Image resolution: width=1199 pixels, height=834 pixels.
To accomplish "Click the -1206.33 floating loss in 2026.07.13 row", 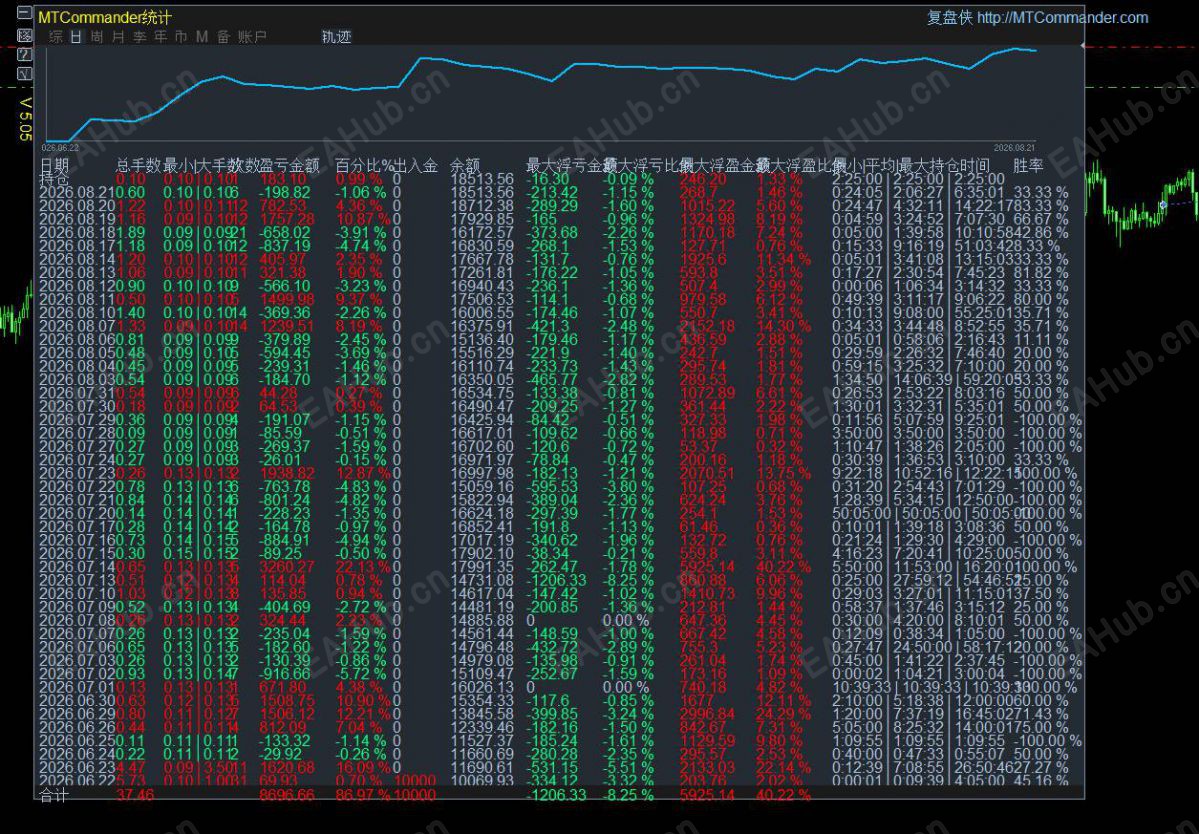I will pyautogui.click(x=556, y=580).
